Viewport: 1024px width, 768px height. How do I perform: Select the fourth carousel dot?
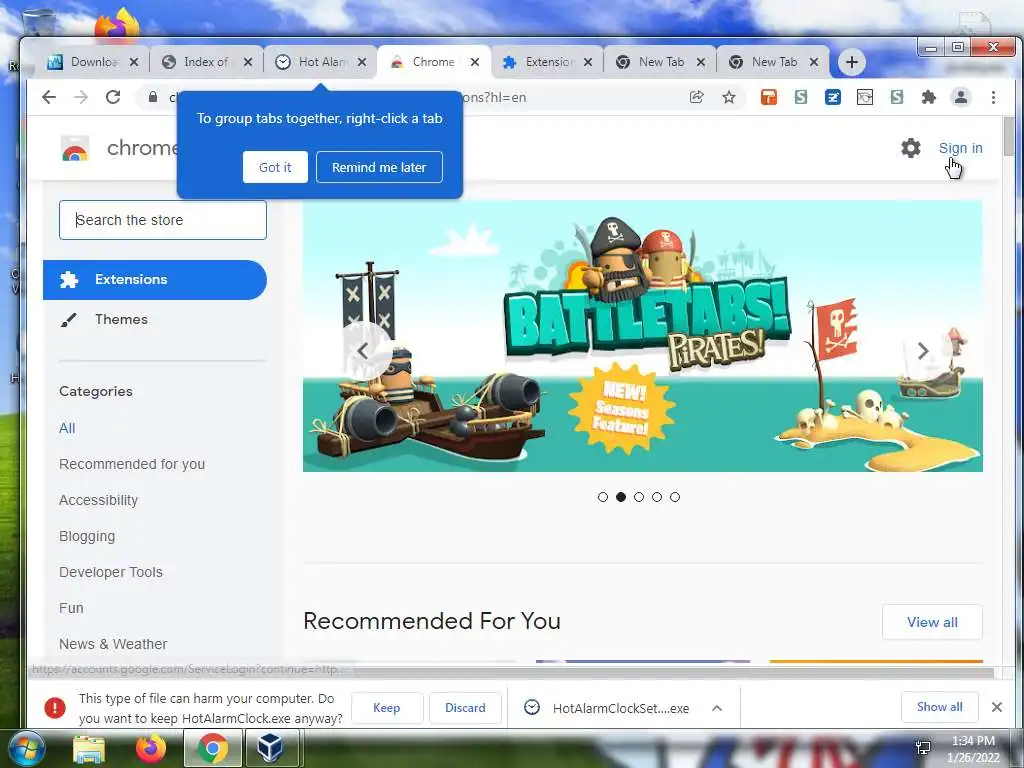(x=657, y=497)
